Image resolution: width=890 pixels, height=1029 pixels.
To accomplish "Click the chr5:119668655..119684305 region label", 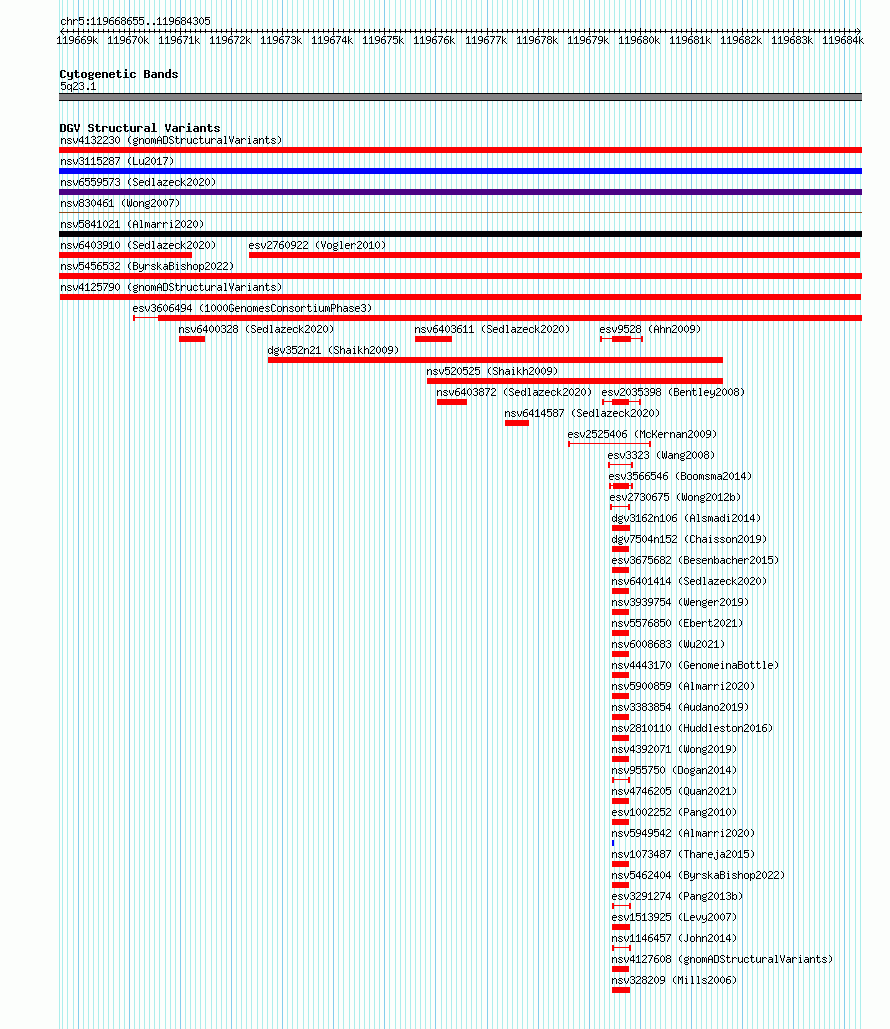I will pyautogui.click(x=135, y=21).
